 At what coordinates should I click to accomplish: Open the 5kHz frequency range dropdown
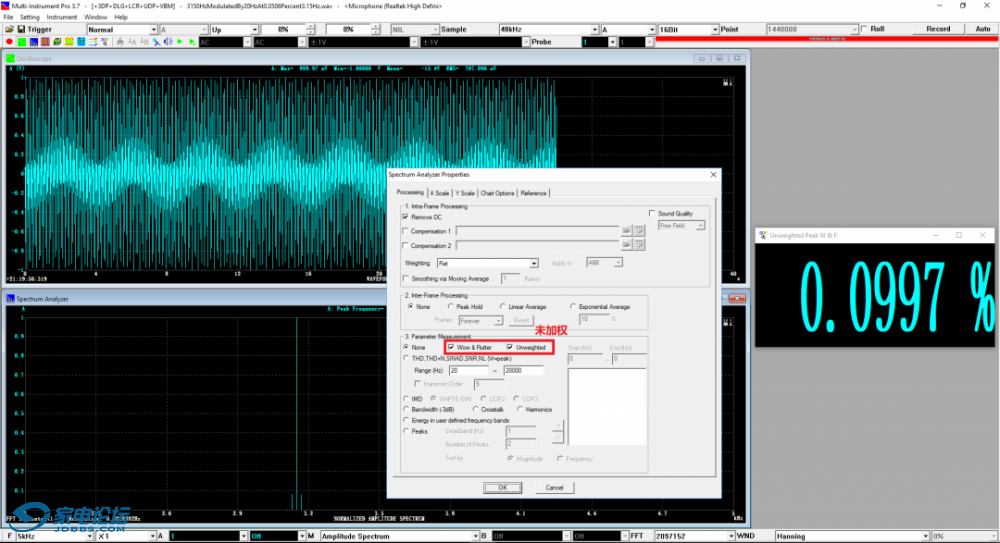tap(89, 536)
